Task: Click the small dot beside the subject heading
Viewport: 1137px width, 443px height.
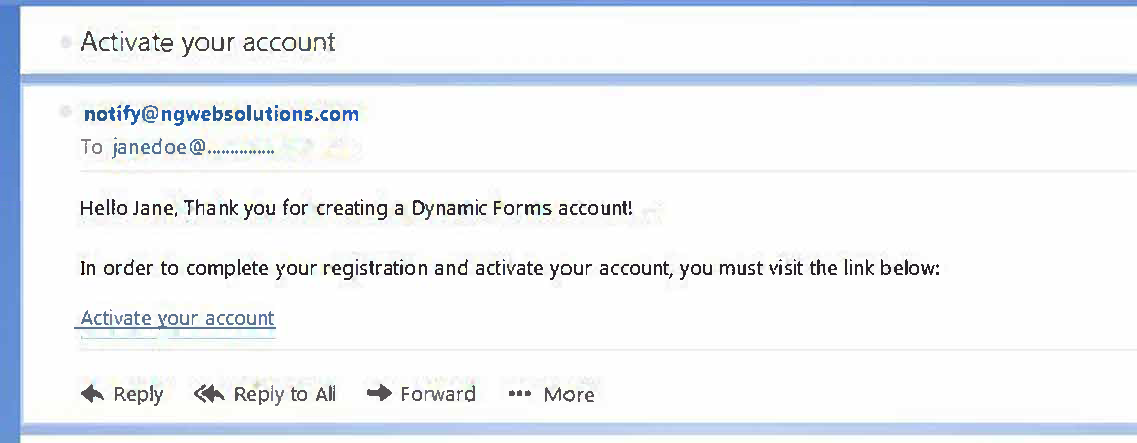Action: (x=66, y=41)
